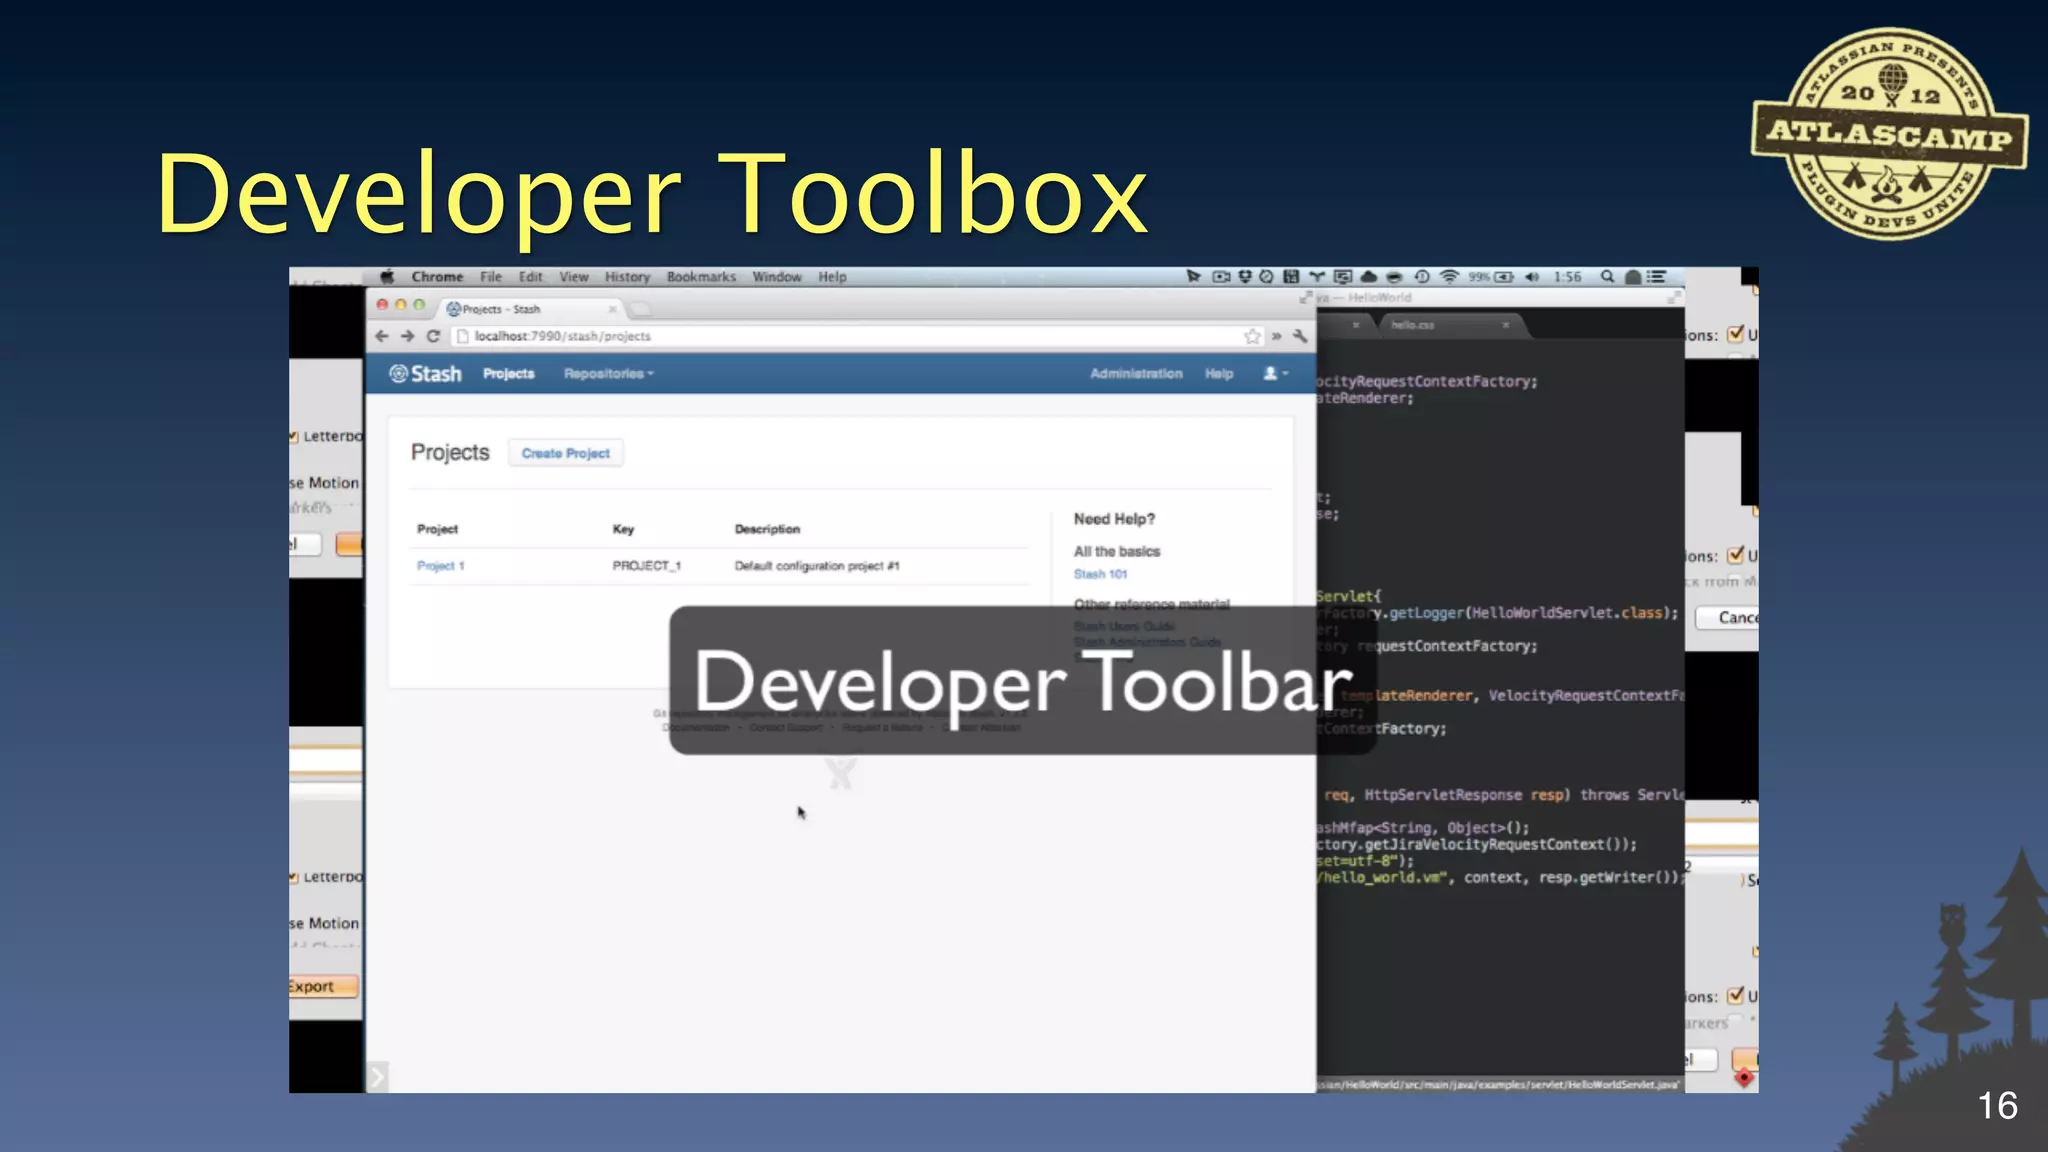
Task: Click getLogger code line in editor
Action: click(1497, 613)
